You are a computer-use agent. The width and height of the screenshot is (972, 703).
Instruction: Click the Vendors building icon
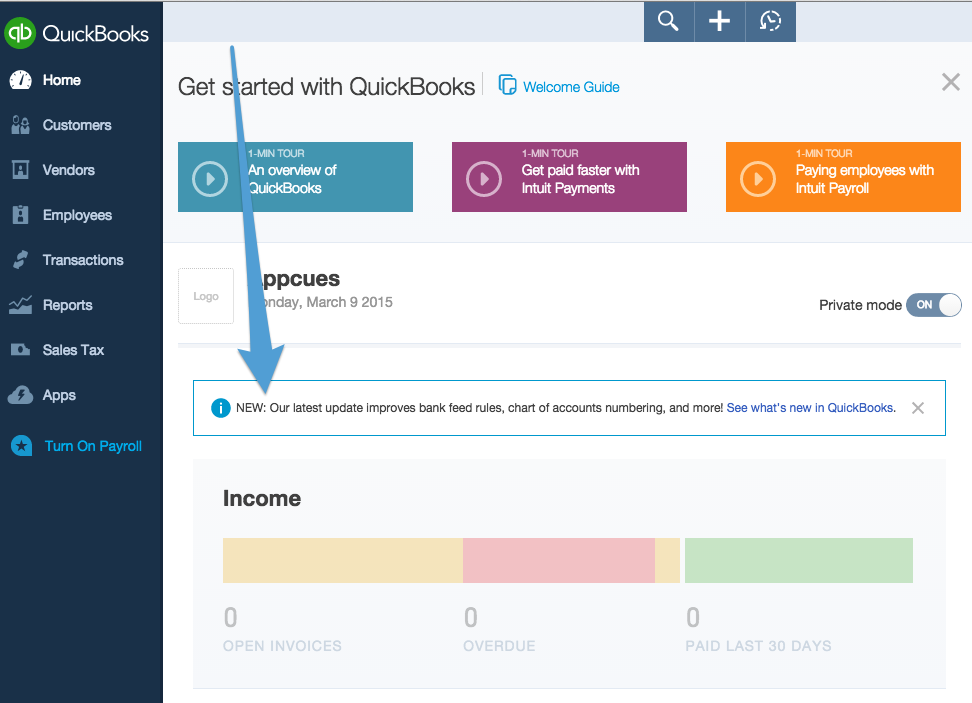click(20, 170)
